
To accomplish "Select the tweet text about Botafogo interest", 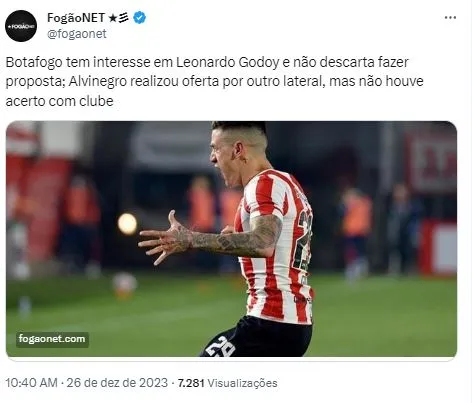I will click(x=214, y=82).
